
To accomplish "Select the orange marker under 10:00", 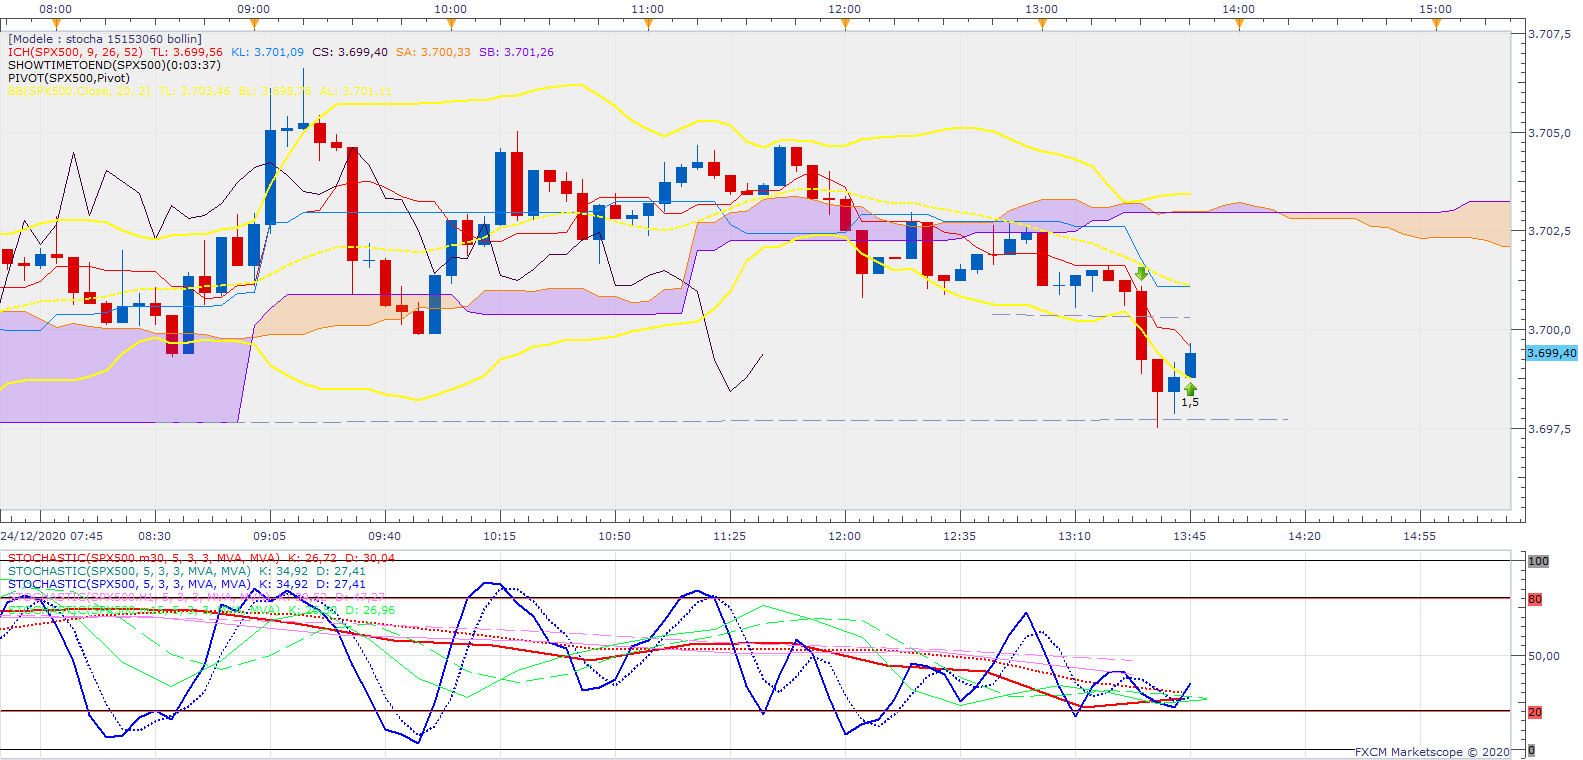I will [450, 25].
